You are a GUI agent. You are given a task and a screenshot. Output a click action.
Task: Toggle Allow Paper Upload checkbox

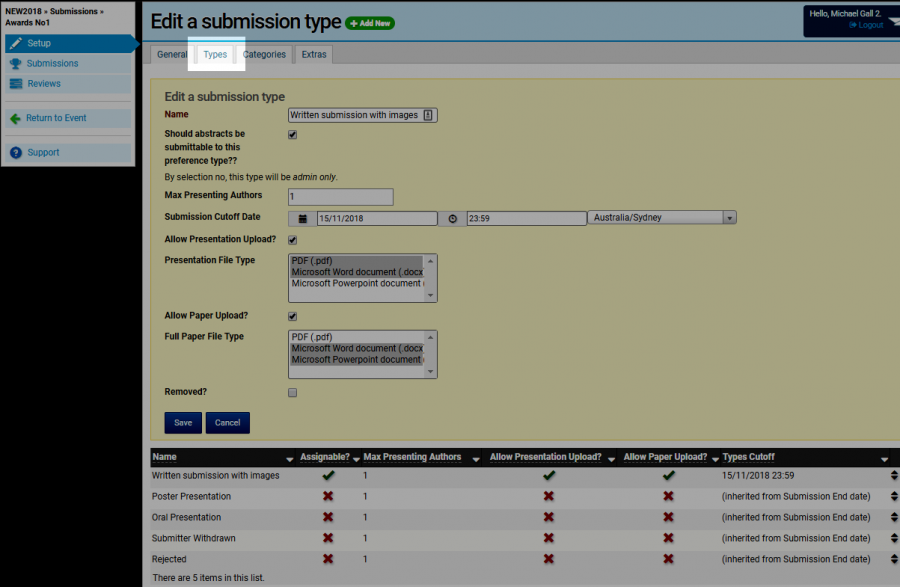pos(293,316)
